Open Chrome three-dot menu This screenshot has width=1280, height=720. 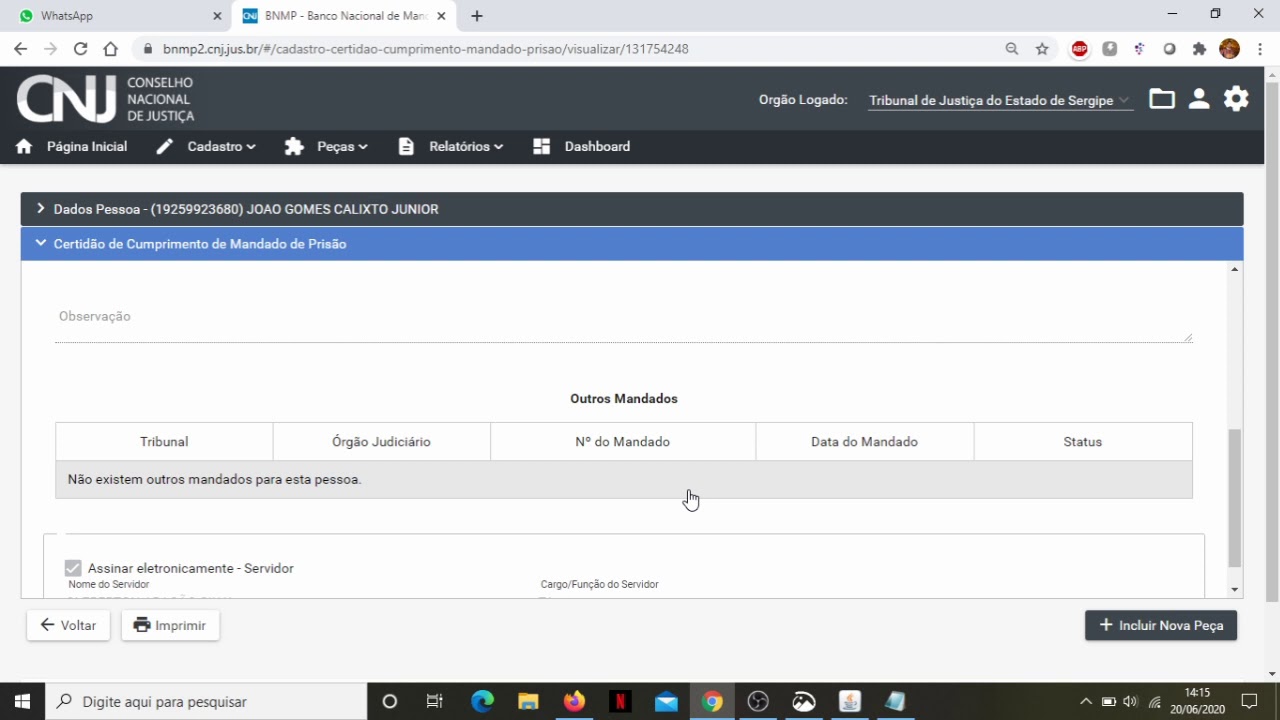coord(1259,49)
